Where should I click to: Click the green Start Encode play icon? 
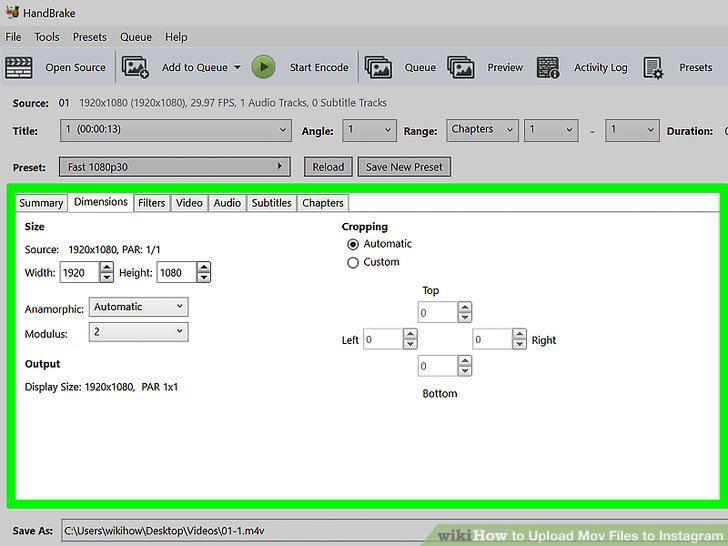point(264,67)
